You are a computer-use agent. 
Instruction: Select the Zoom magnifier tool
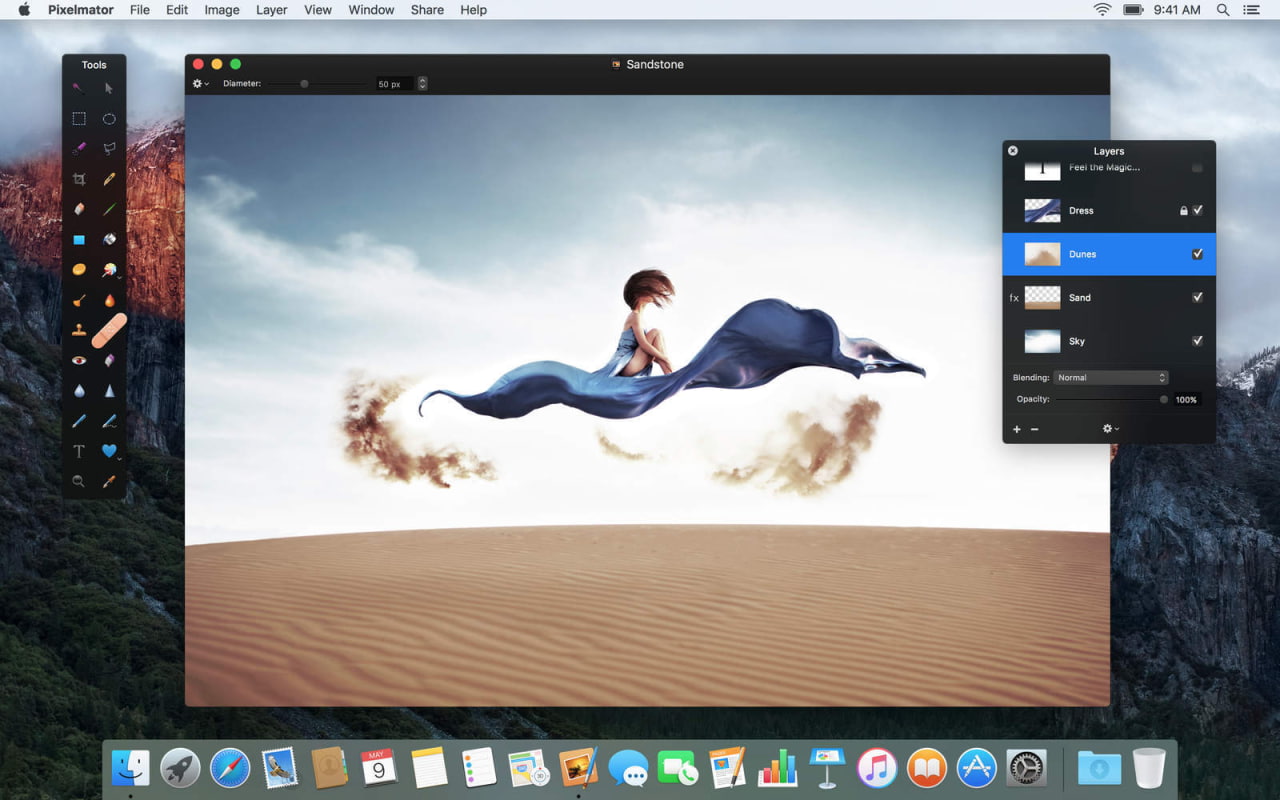(x=78, y=481)
